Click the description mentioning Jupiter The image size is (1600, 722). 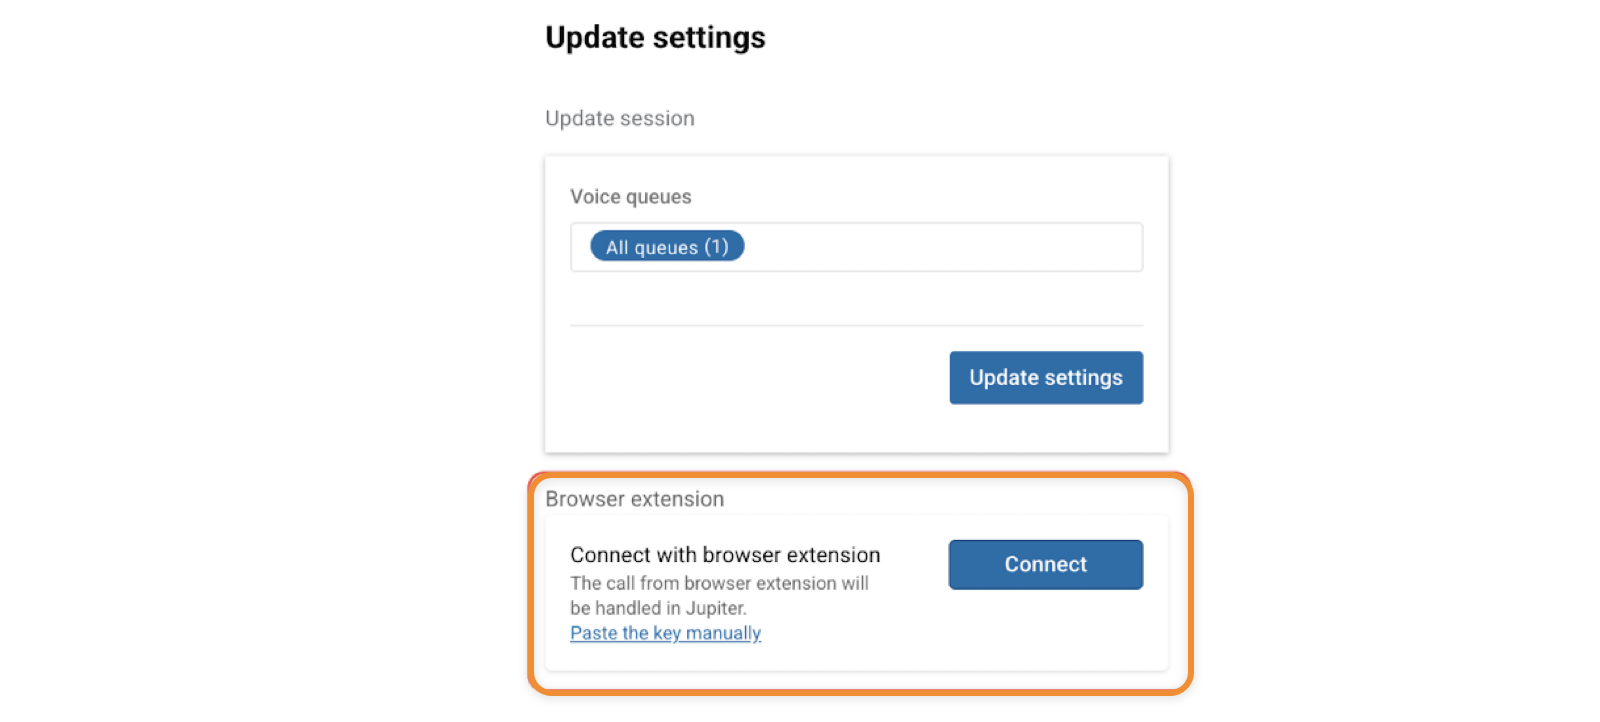pyautogui.click(x=658, y=608)
